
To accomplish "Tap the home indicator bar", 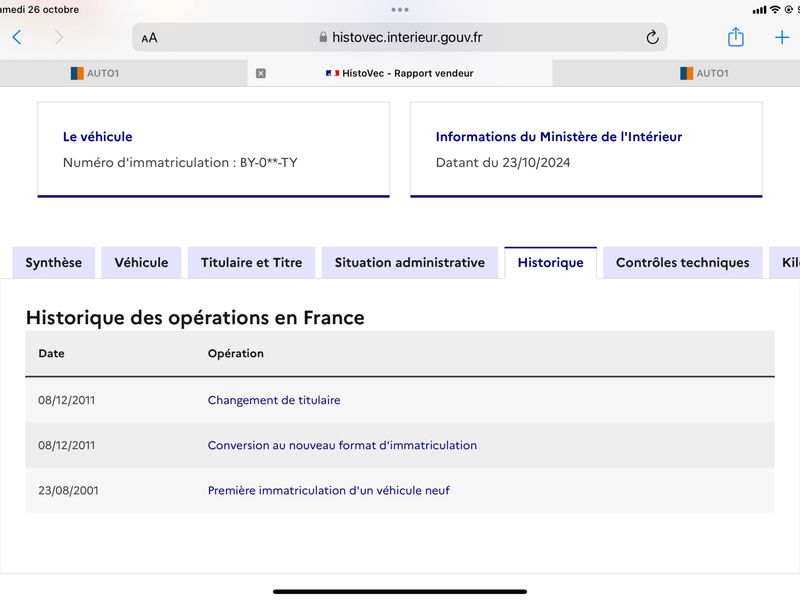I will coord(399,592).
